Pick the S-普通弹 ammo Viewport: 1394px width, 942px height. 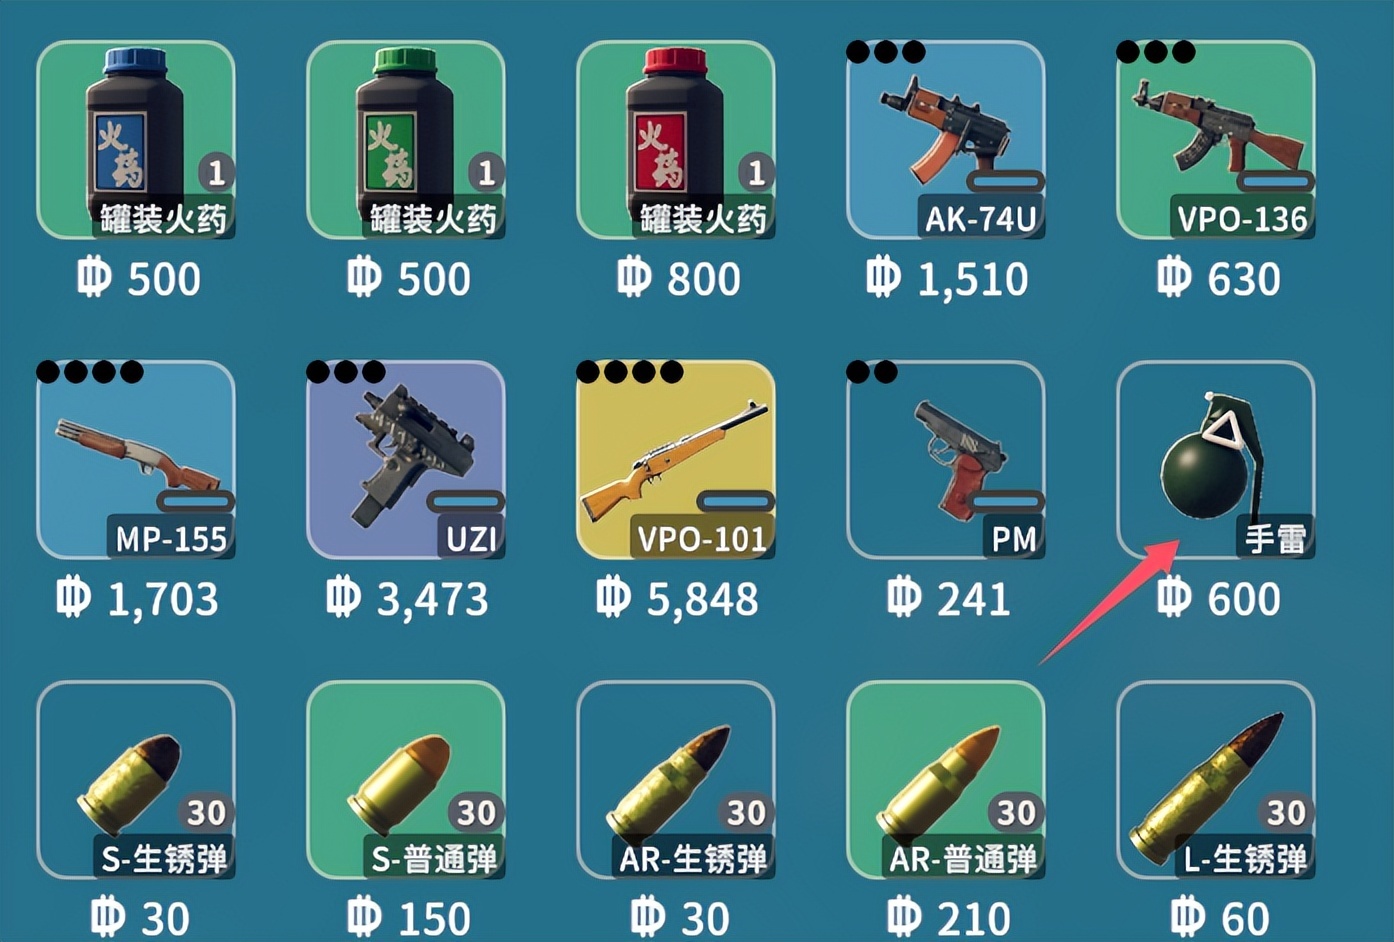[x=406, y=780]
